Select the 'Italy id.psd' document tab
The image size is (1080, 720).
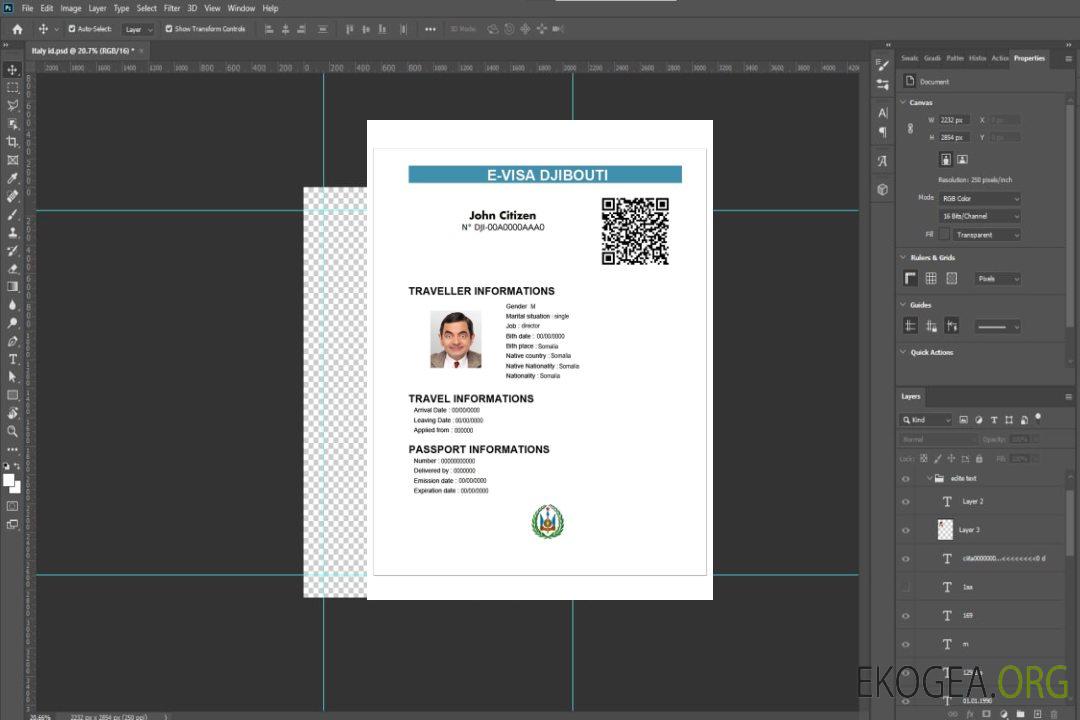point(83,51)
